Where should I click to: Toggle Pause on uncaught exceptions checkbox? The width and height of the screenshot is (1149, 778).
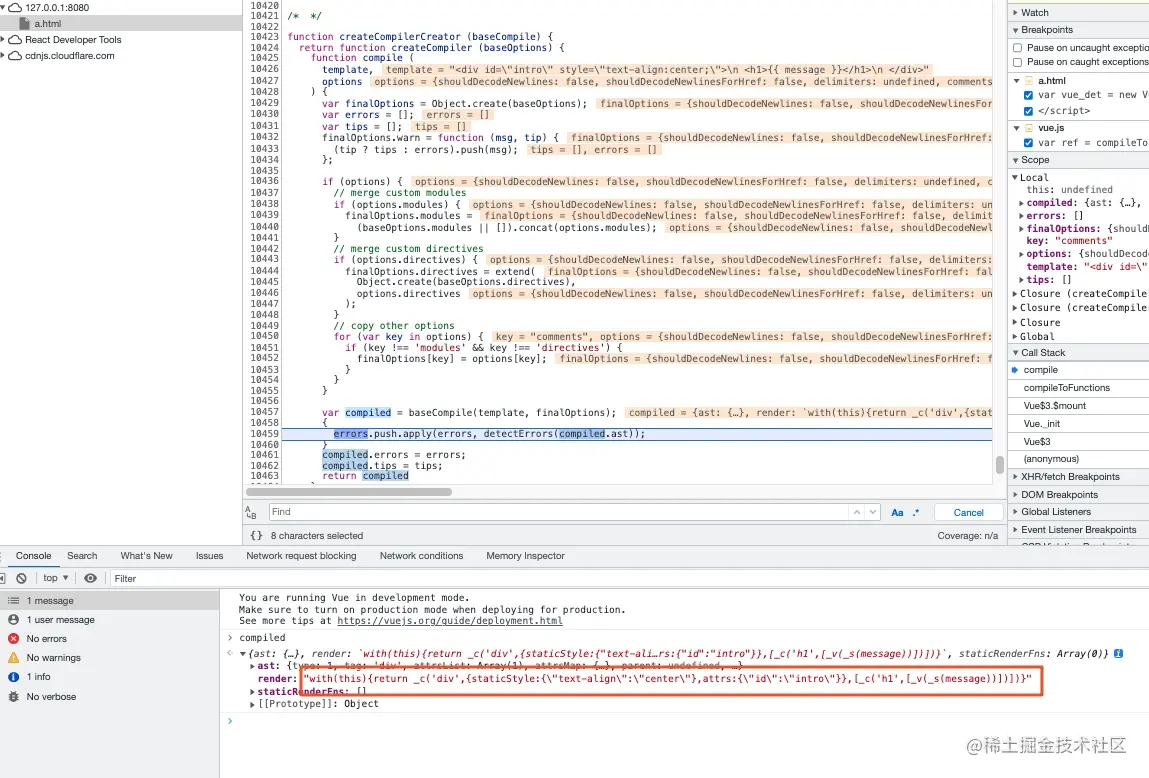pos(1017,48)
